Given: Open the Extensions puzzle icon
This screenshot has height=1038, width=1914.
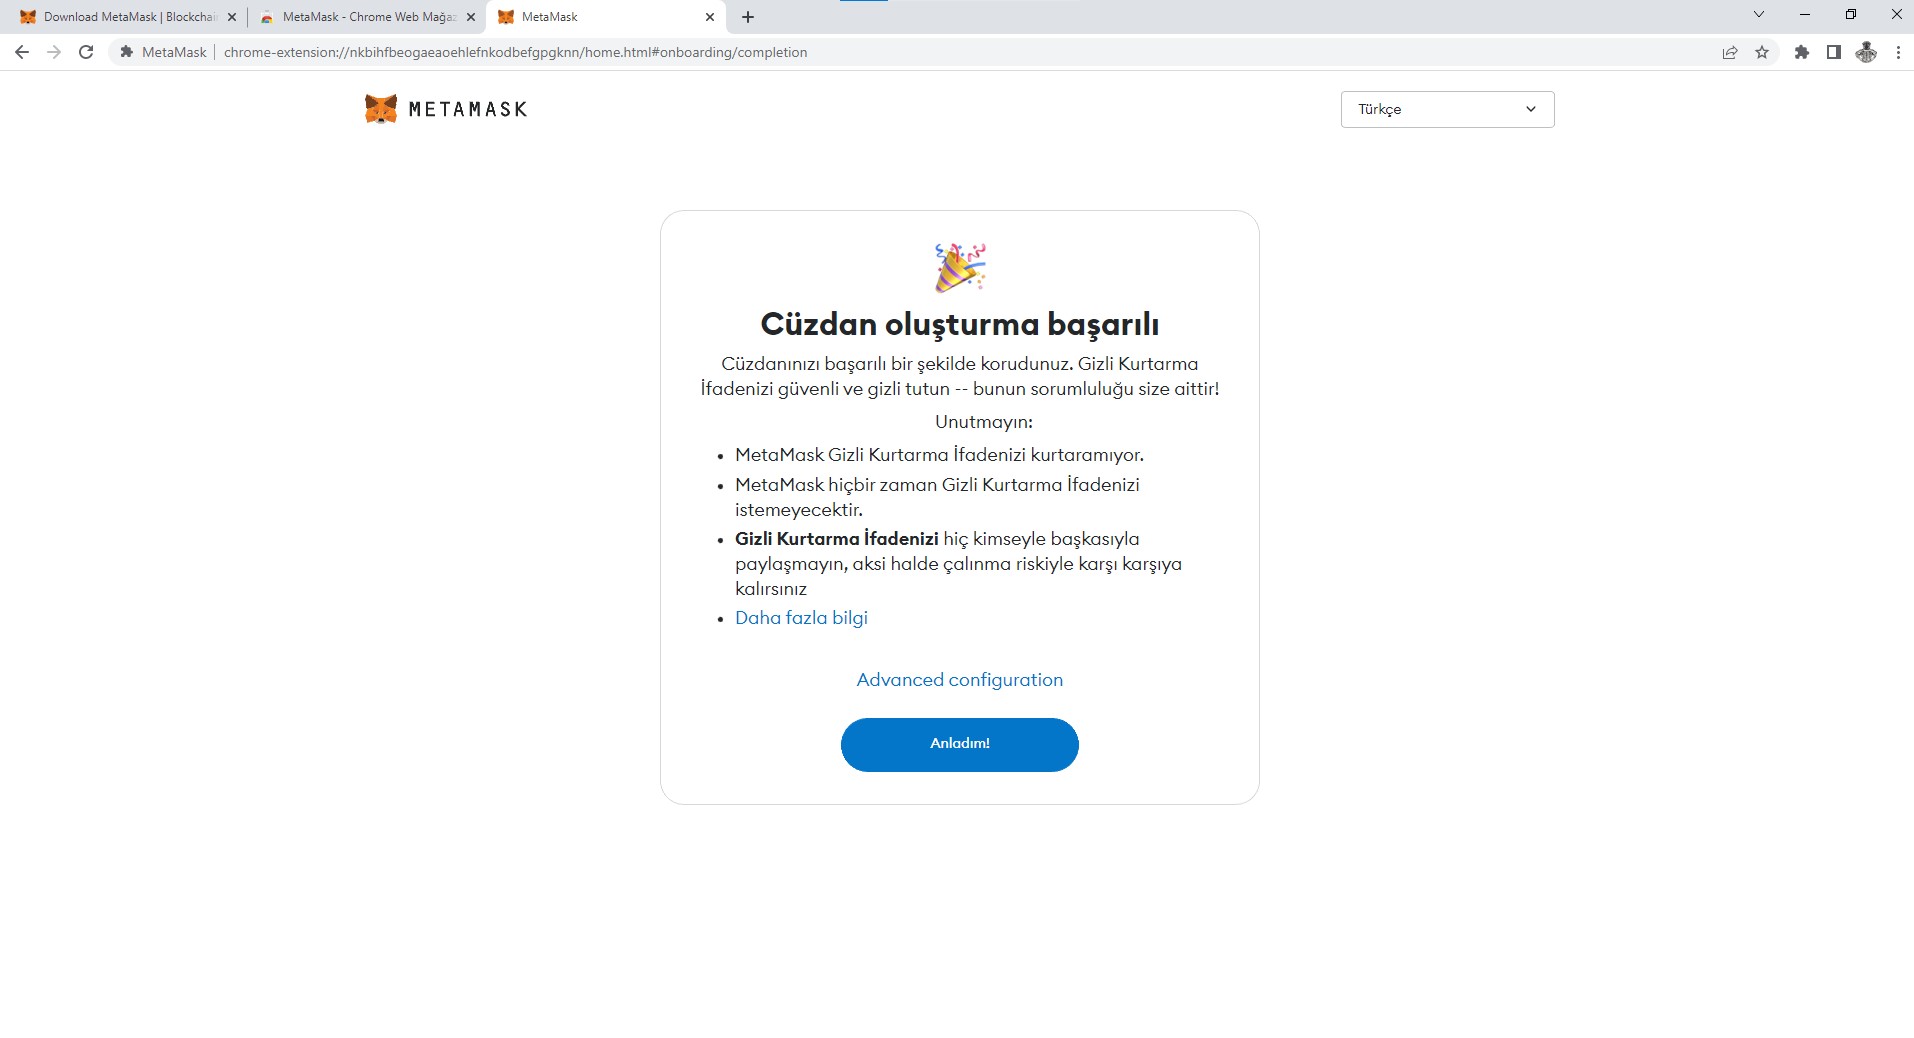Looking at the screenshot, I should coord(1801,52).
